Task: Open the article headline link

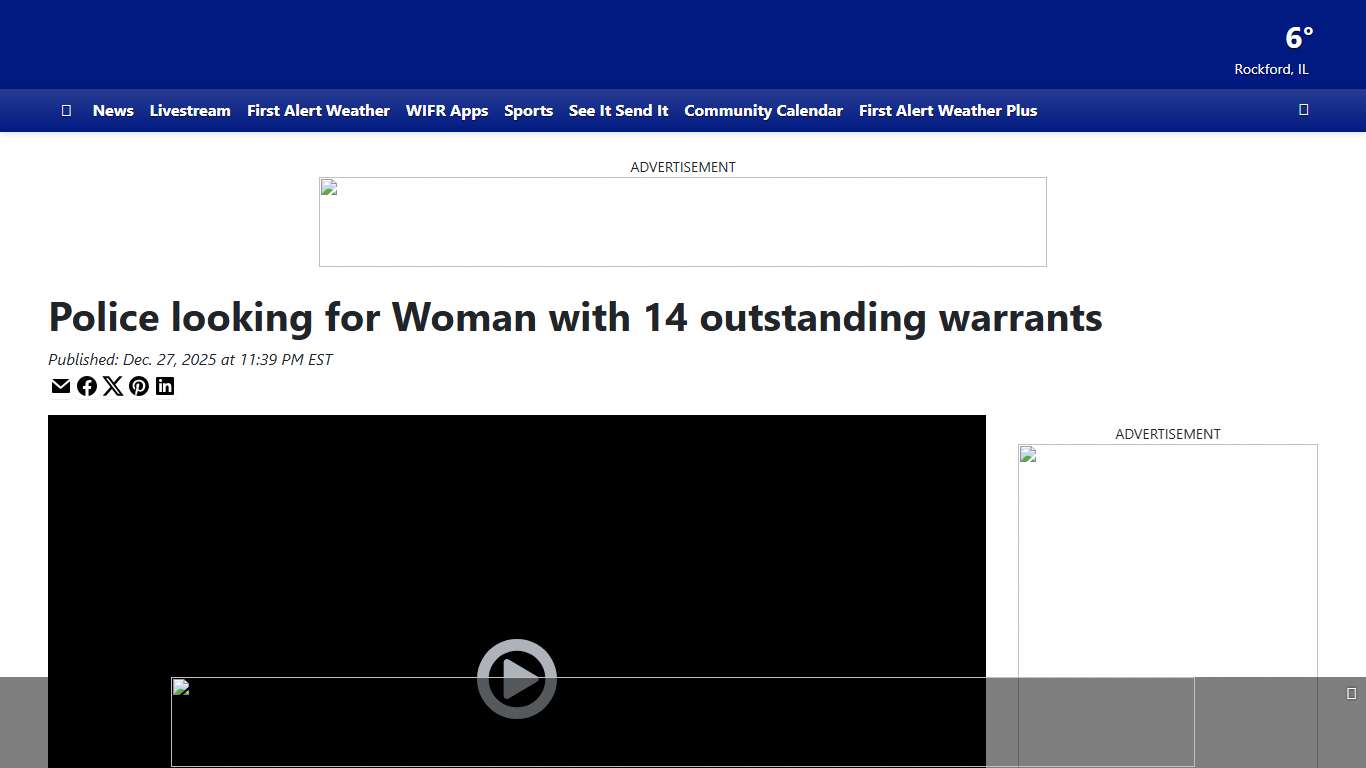Action: tap(575, 317)
